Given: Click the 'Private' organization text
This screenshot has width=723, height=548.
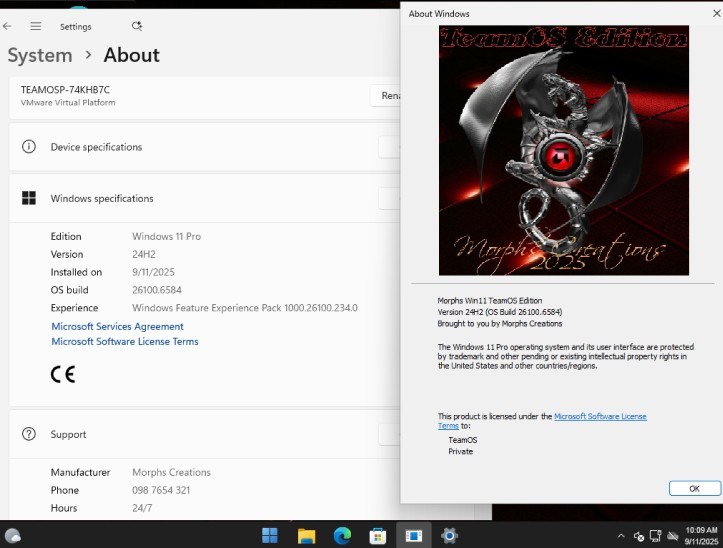Looking at the screenshot, I should click(461, 451).
